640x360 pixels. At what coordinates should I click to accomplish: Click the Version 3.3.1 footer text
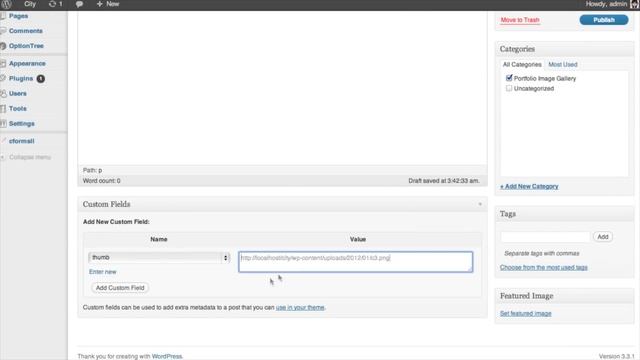point(616,356)
